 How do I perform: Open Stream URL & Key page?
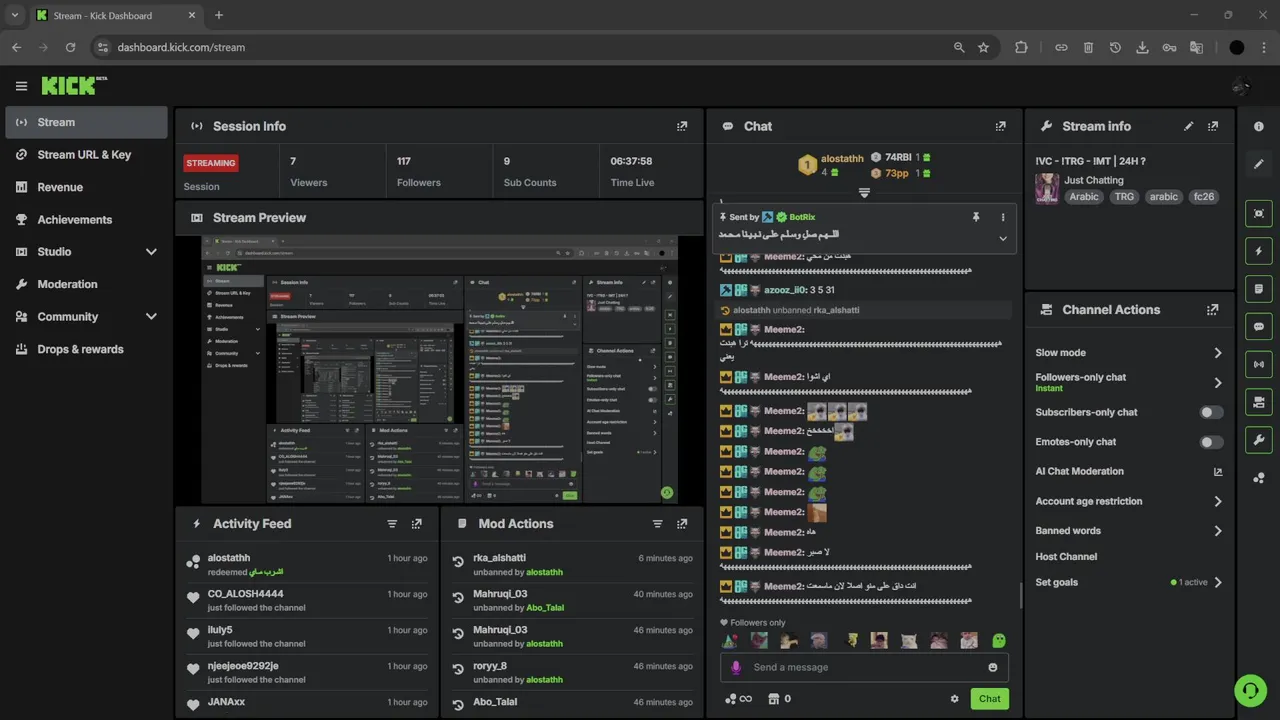[x=86, y=155]
